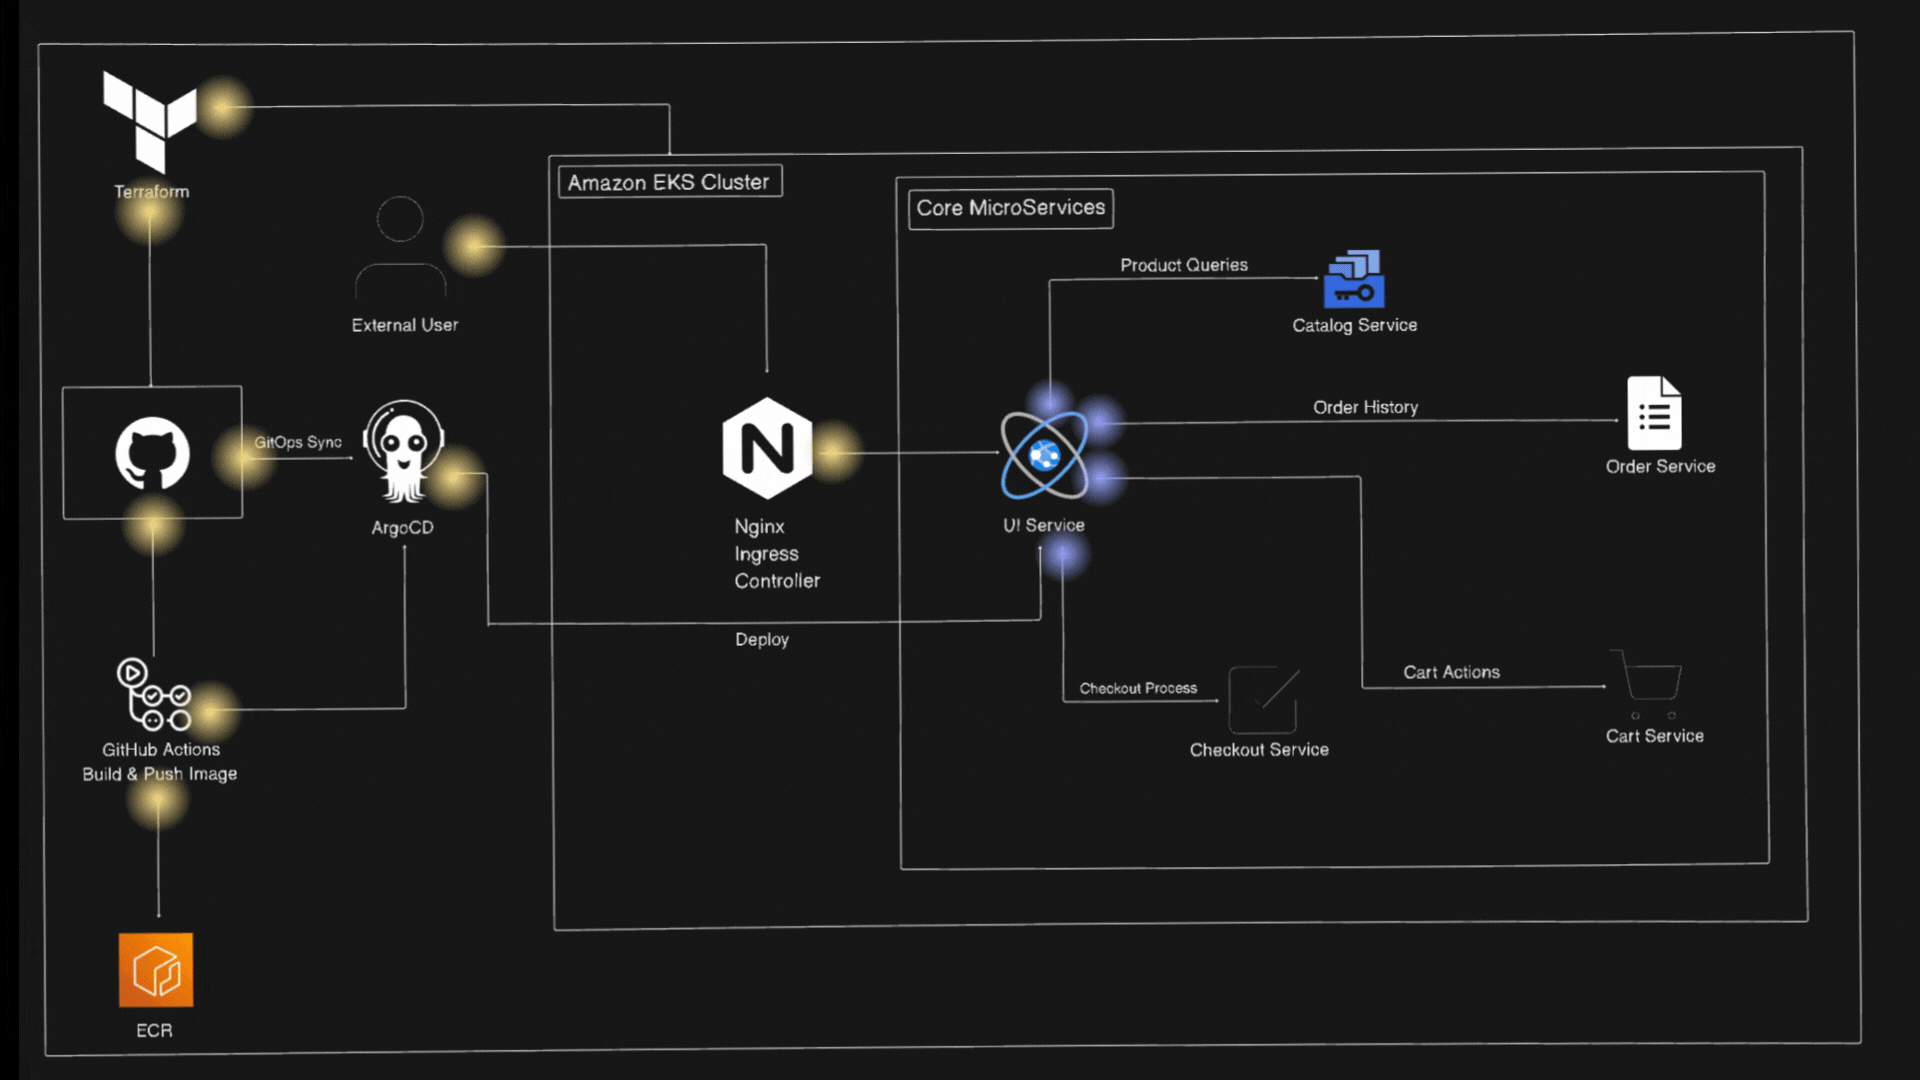Viewport: 1920px width, 1080px height.
Task: Select the 'Order History' connector label
Action: (1365, 407)
